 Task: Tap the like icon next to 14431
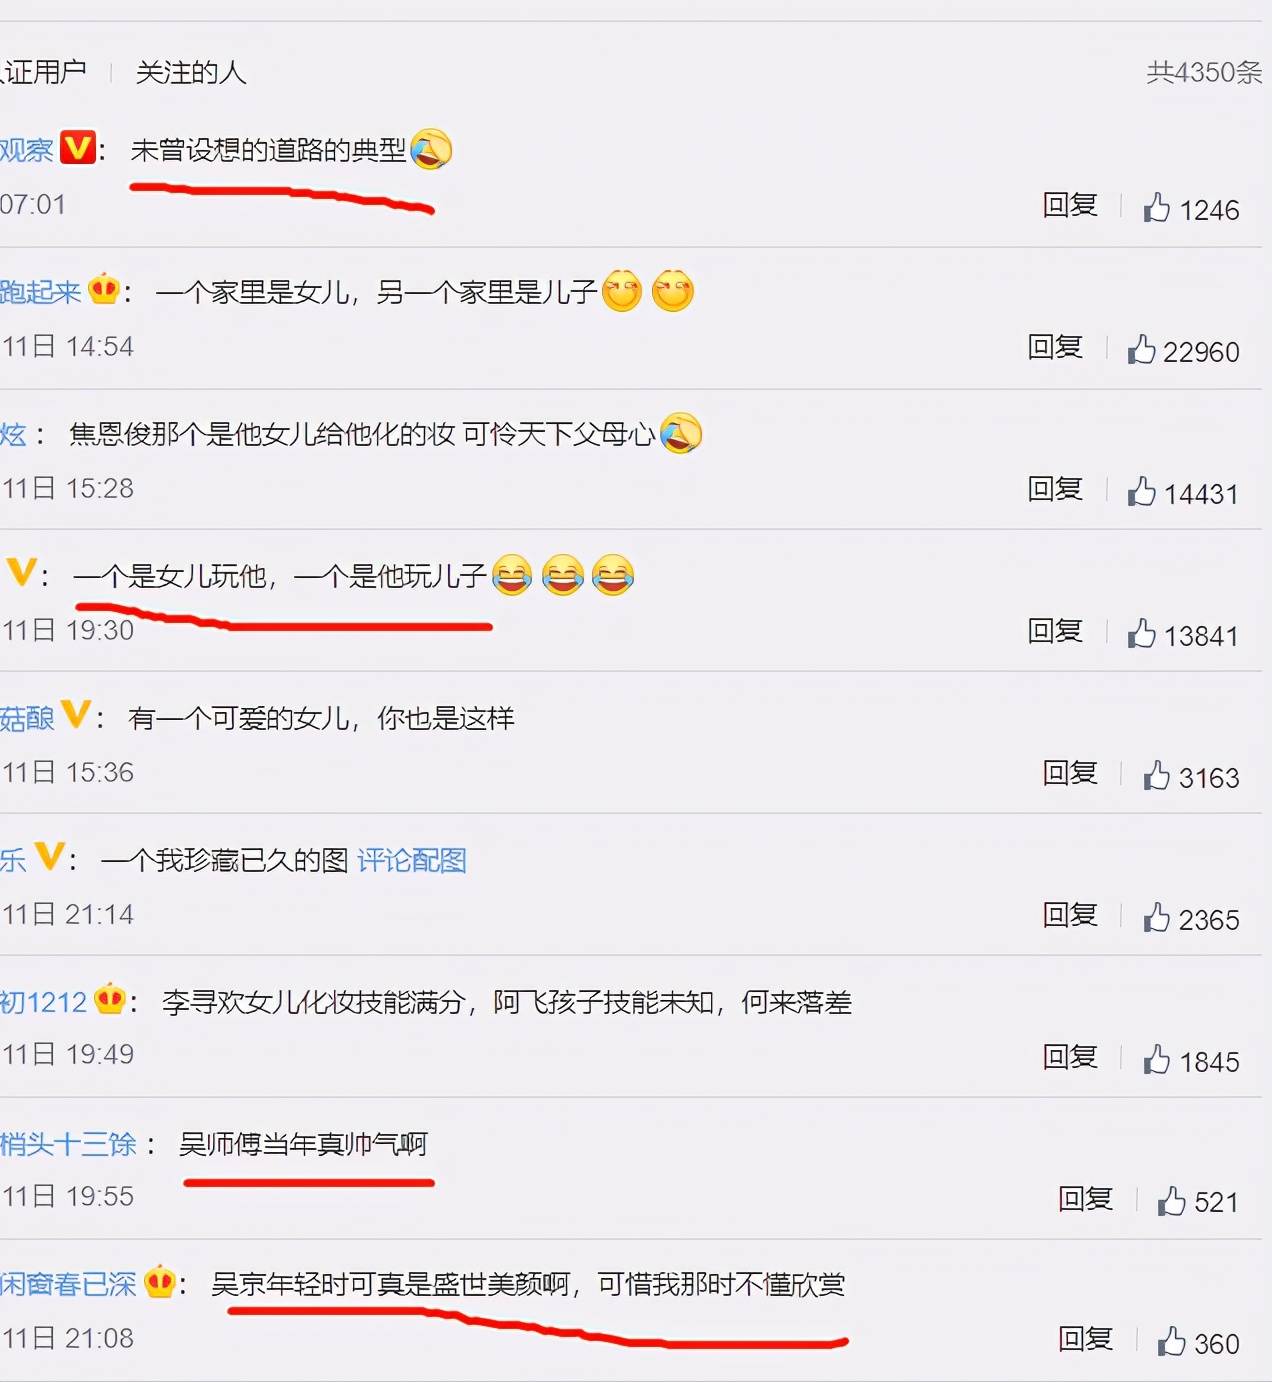(x=1141, y=491)
